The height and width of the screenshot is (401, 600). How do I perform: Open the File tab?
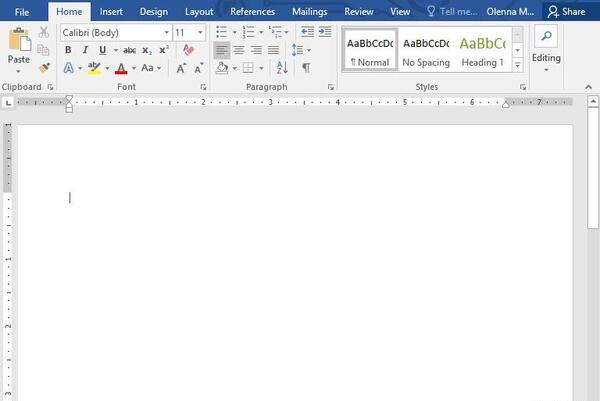click(x=22, y=12)
